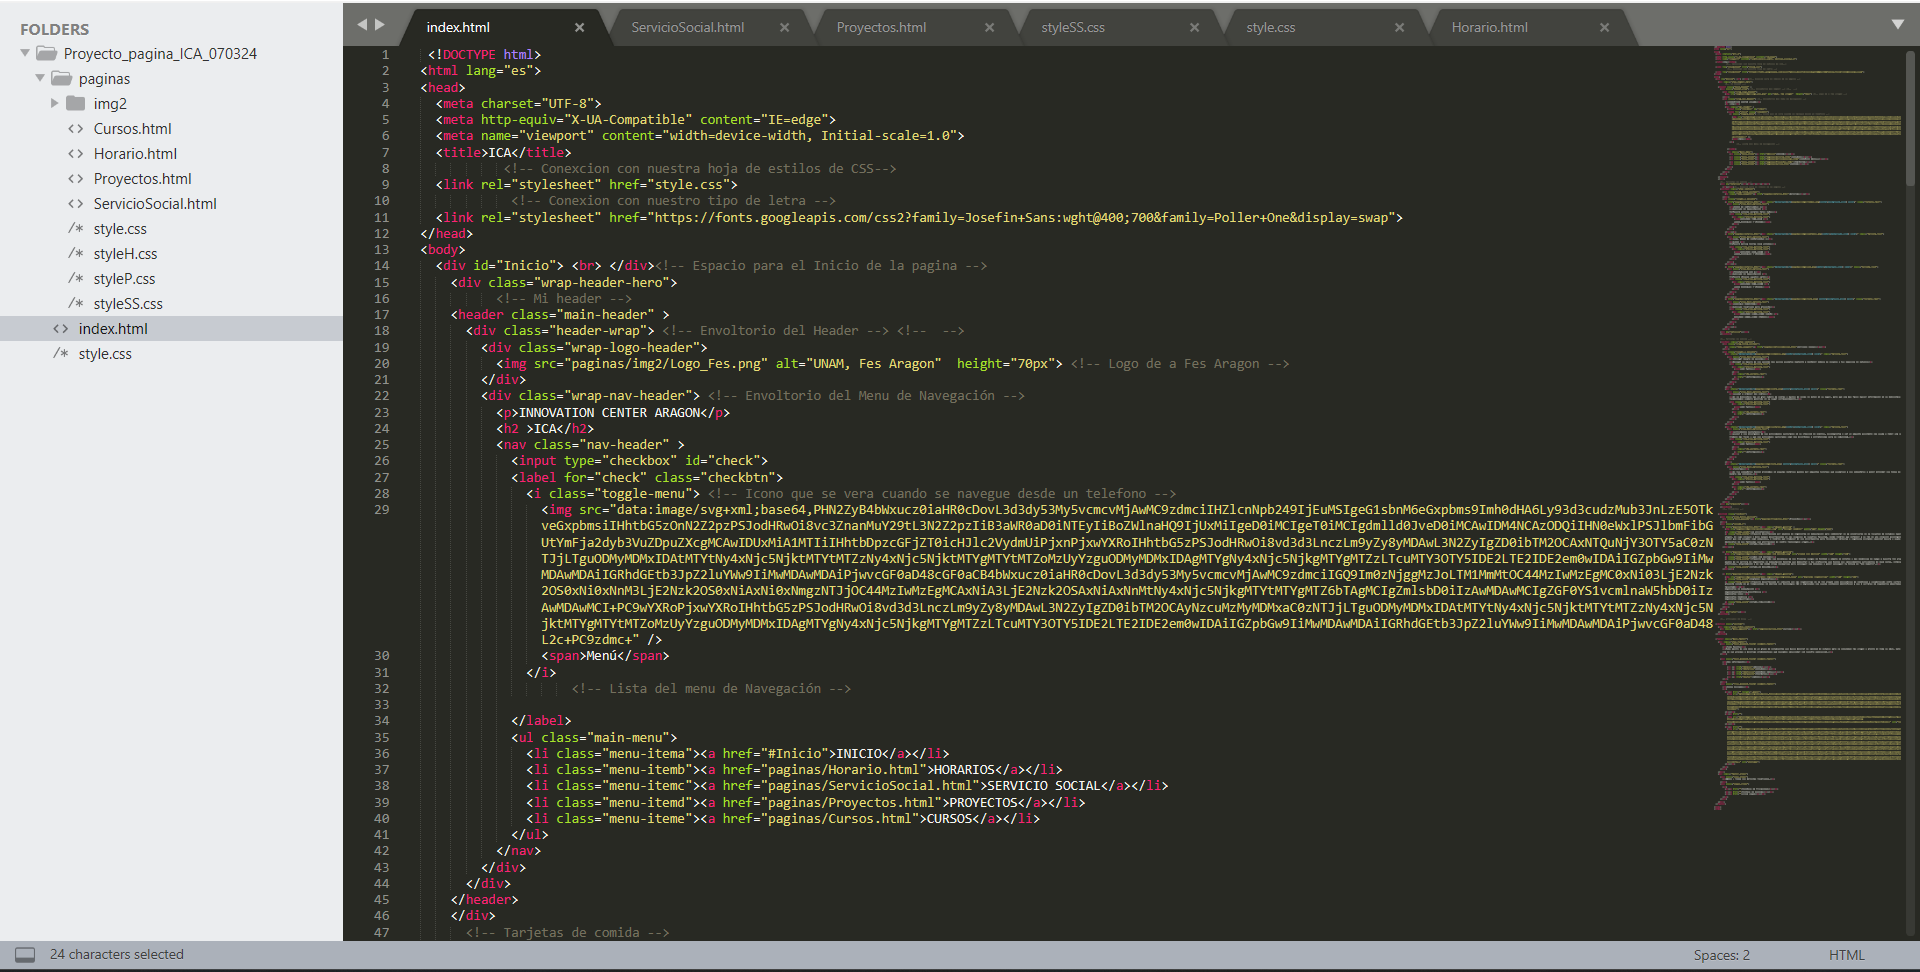Image resolution: width=1920 pixels, height=972 pixels.
Task: Open the Spaces: 2 indentation menu
Action: coord(1721,955)
